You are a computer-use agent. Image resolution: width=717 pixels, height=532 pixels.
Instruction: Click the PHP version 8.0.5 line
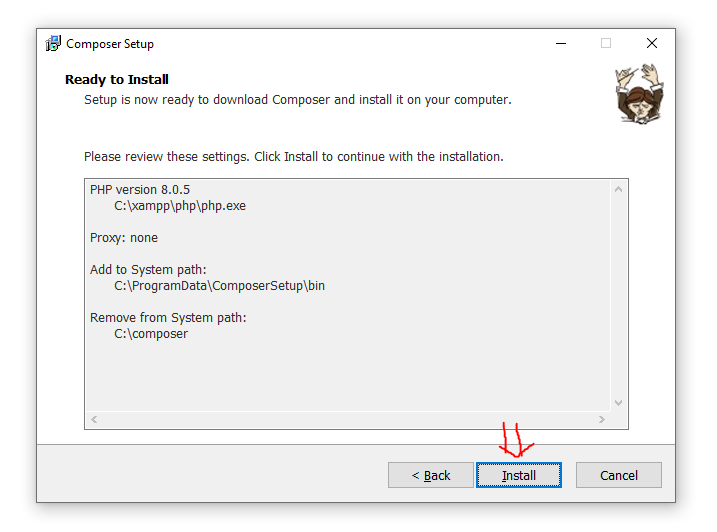pyautogui.click(x=140, y=189)
